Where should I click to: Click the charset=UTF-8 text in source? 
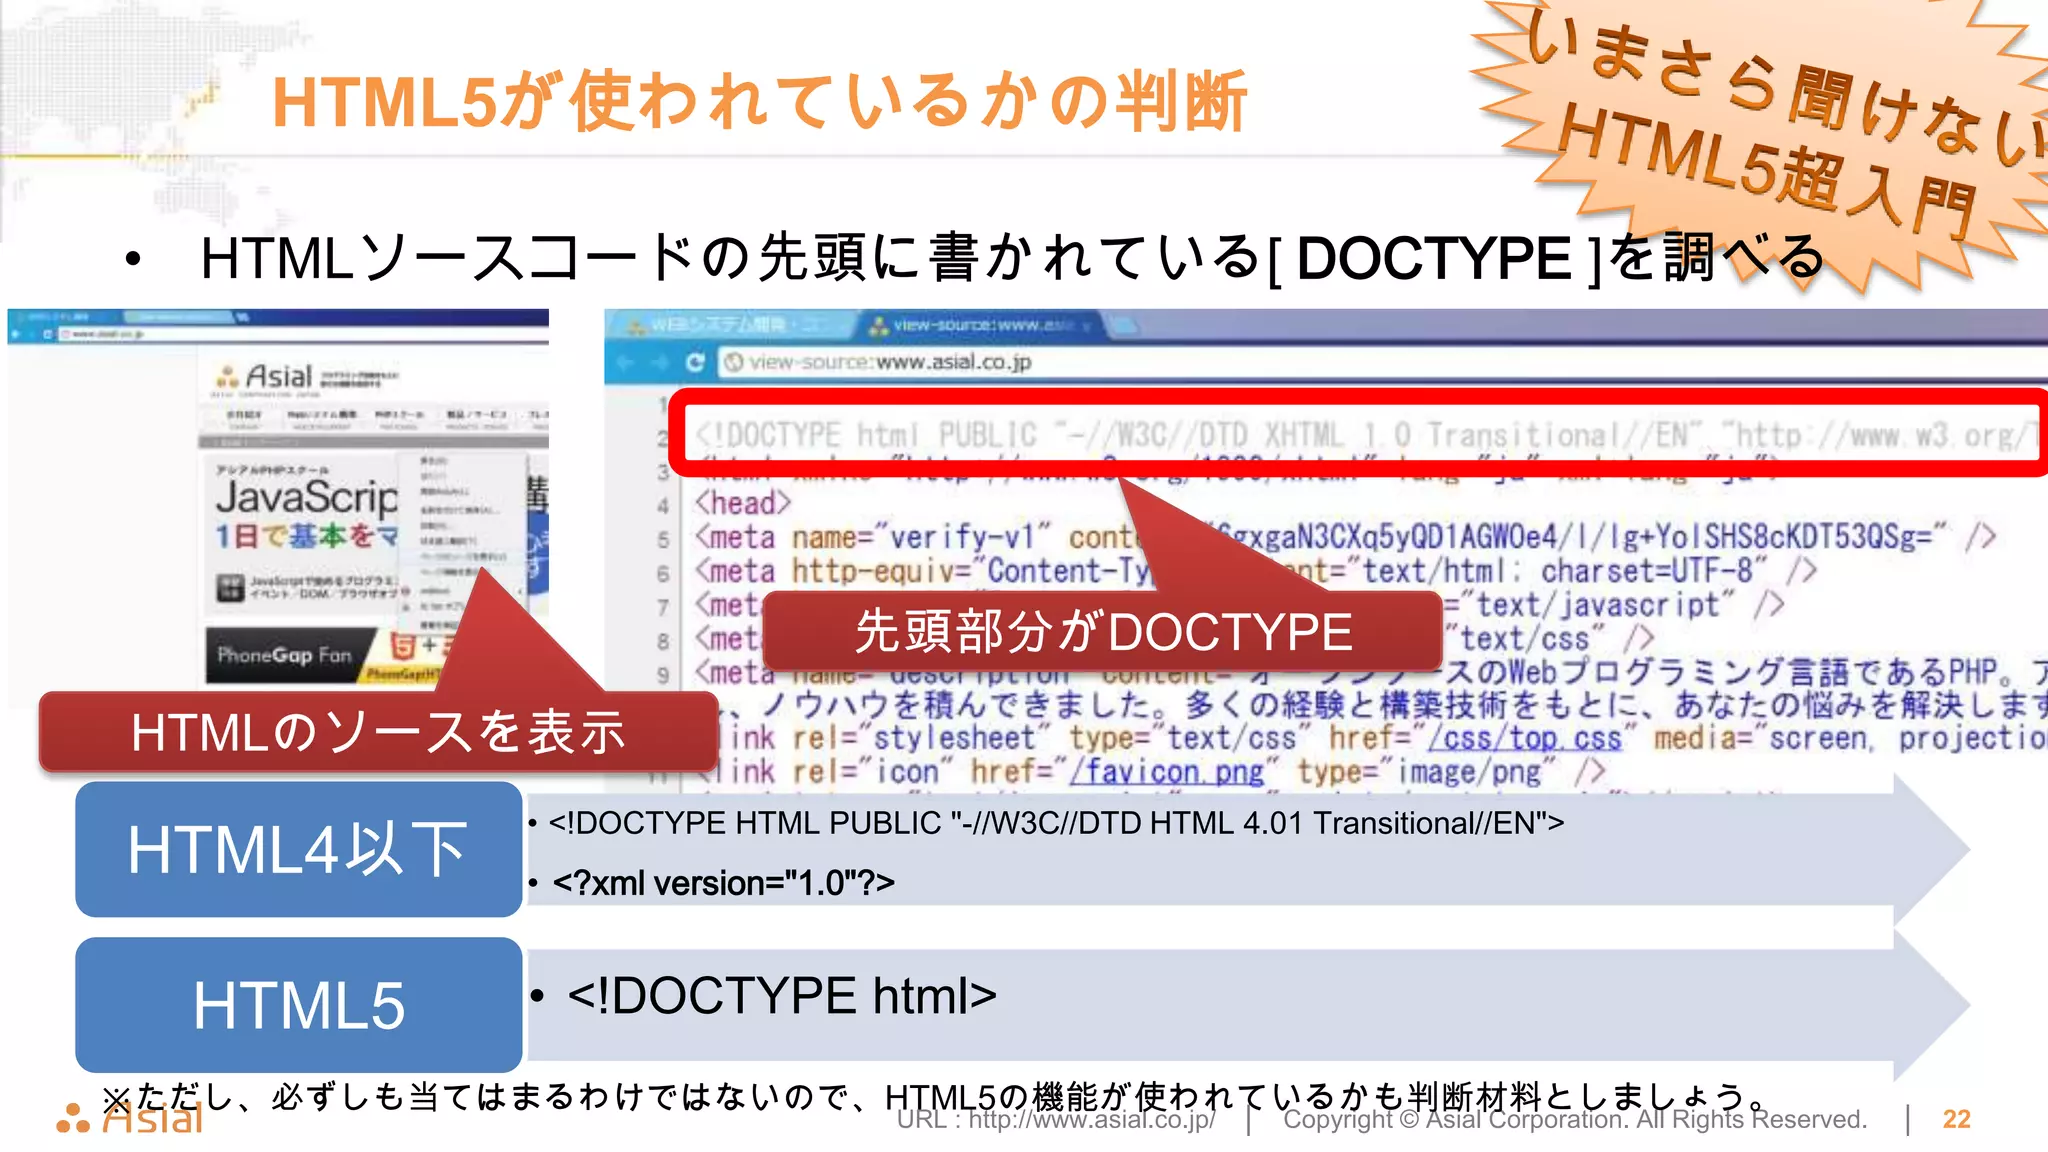coord(1647,571)
